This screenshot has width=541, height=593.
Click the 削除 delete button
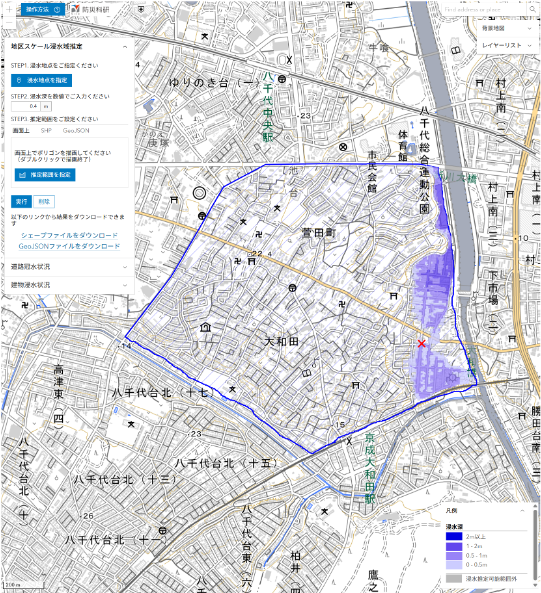(x=44, y=202)
